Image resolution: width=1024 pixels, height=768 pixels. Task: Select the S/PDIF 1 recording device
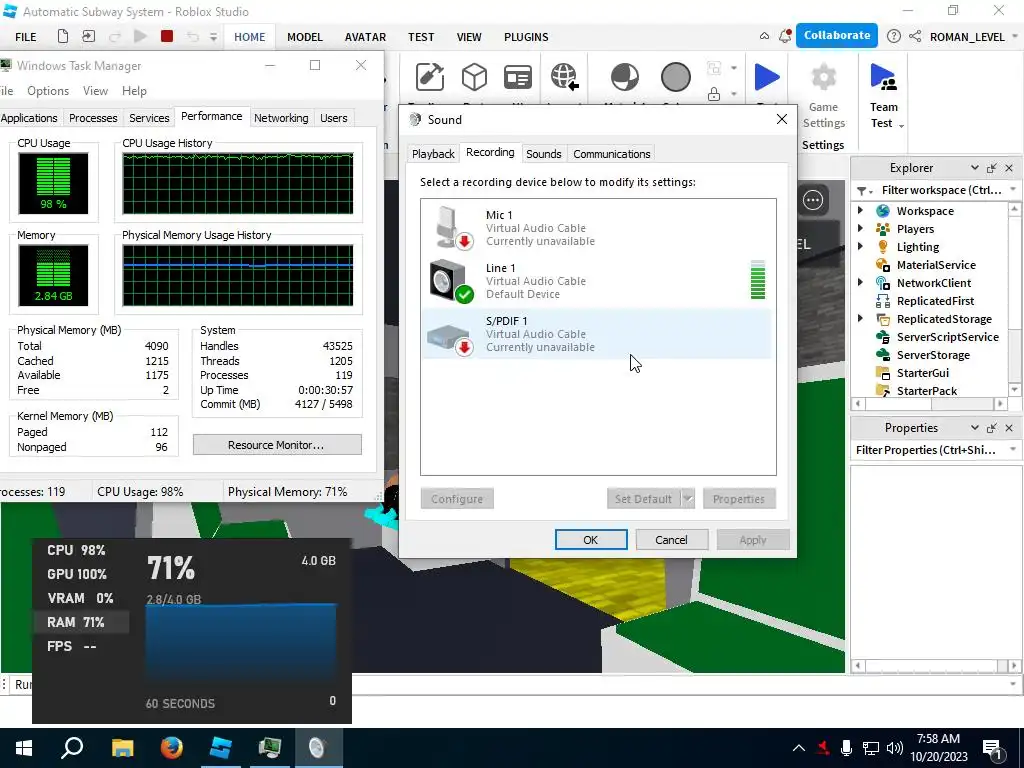(x=597, y=333)
